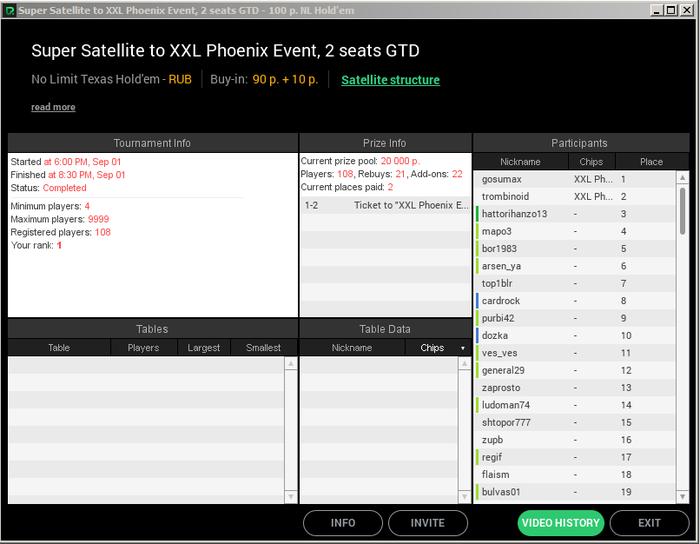700x544 pixels.
Task: Select participant gosumax
Action: 575,179
